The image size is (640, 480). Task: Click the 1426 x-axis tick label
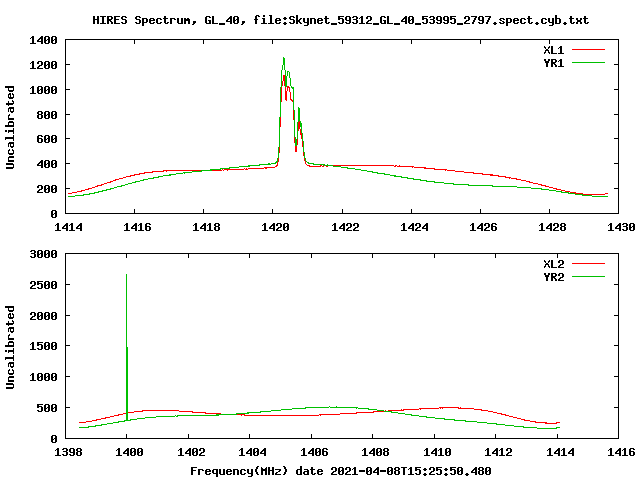[x=483, y=227]
